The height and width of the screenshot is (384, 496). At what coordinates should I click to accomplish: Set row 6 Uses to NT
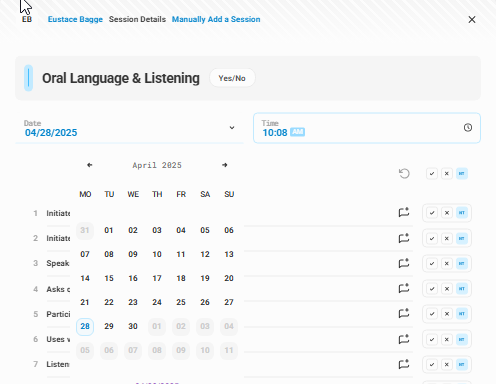pyautogui.click(x=462, y=339)
